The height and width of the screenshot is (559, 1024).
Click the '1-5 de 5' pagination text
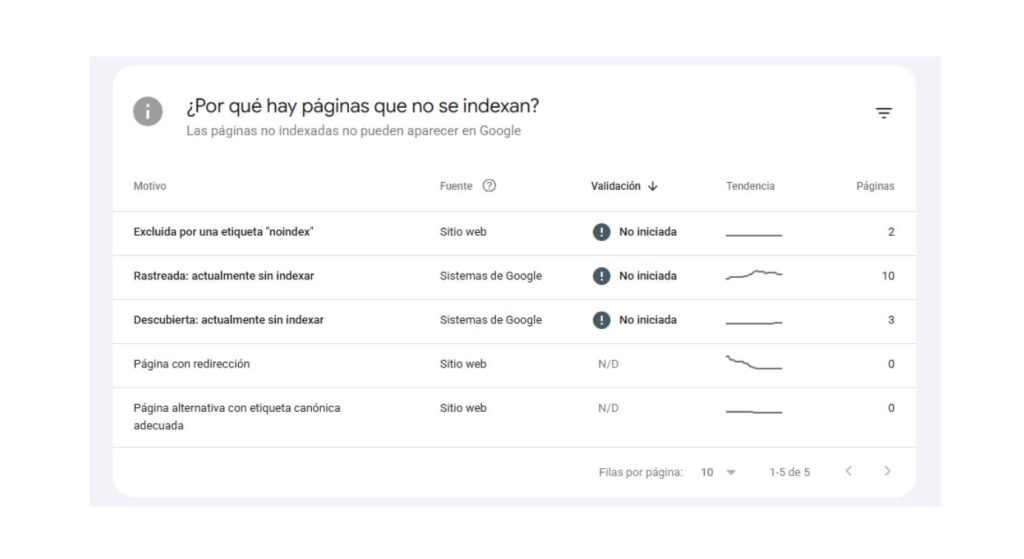click(x=790, y=472)
